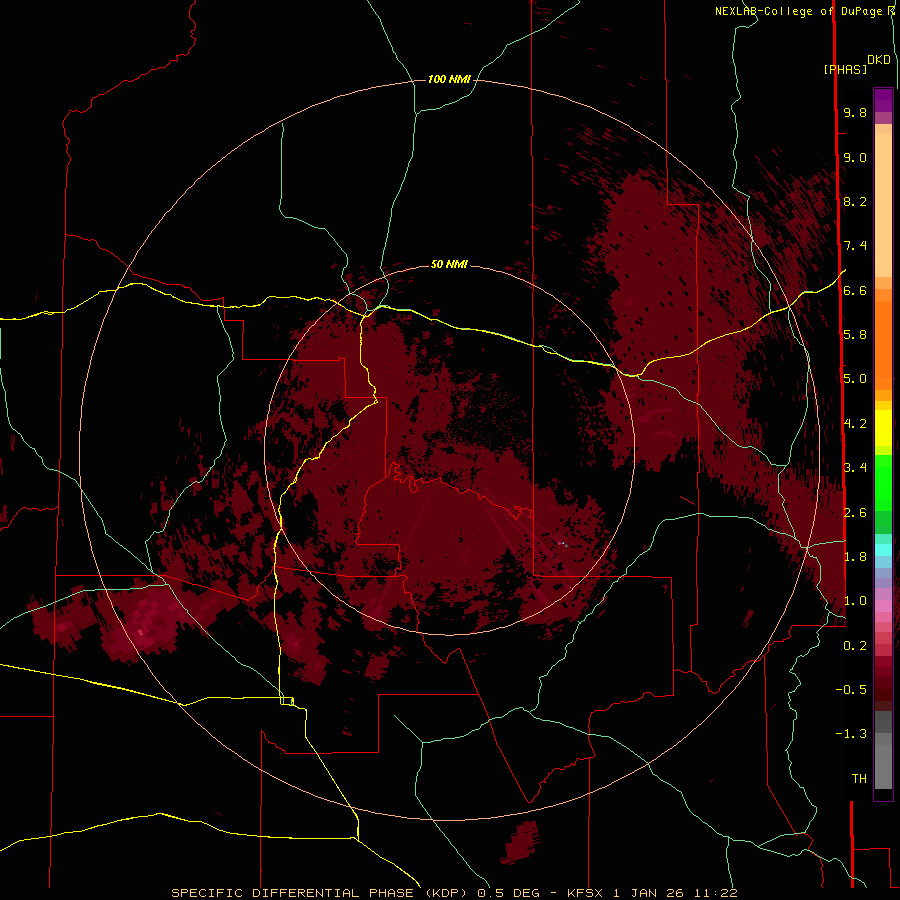Click the isolated echo blob below the 100 NMI ring
900x900 pixels.
[x=522, y=842]
